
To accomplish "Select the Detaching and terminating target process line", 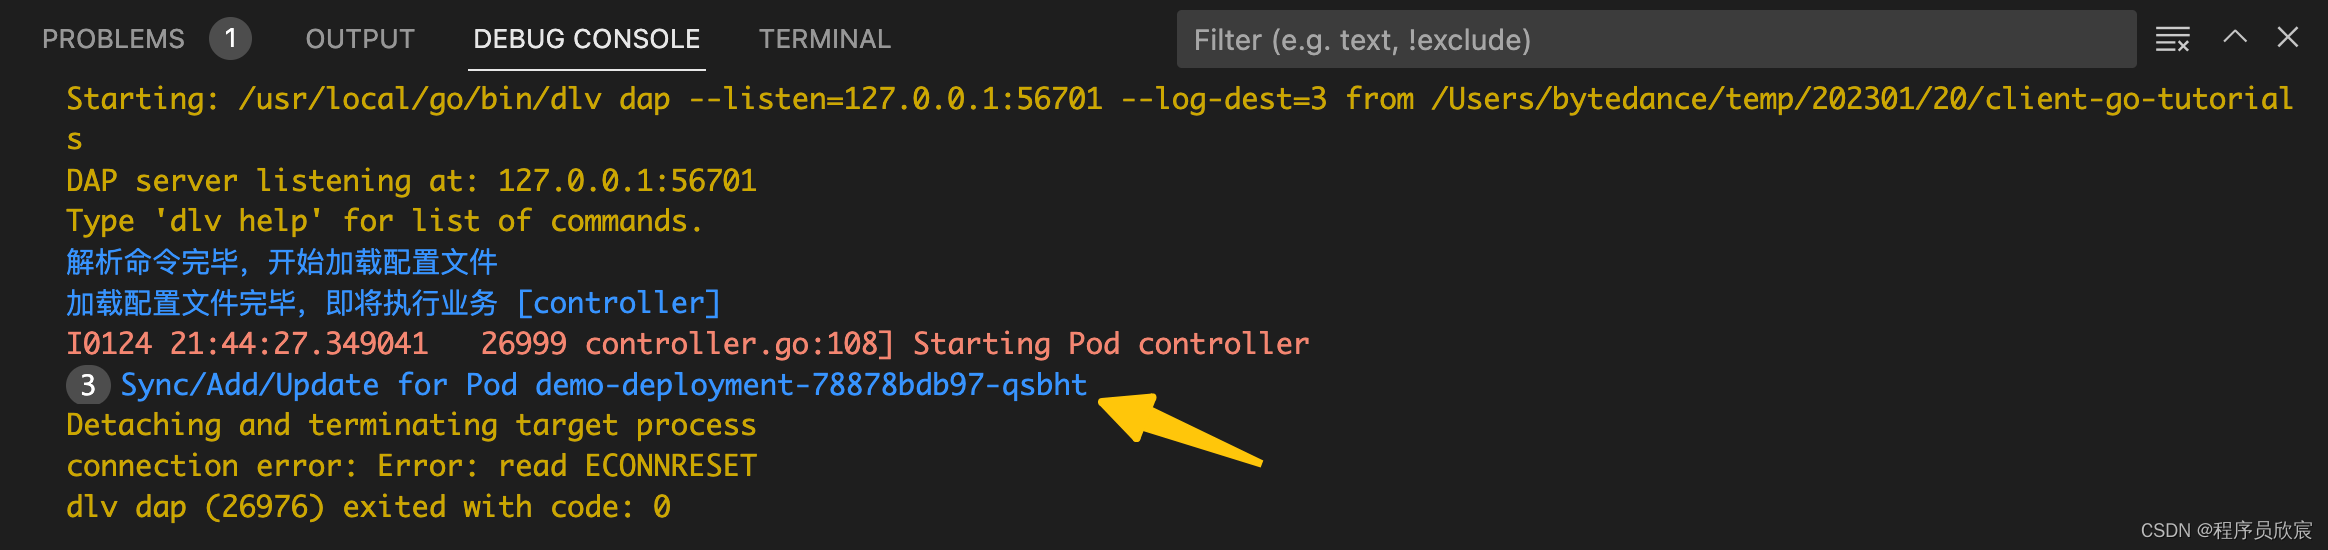I will [x=411, y=425].
